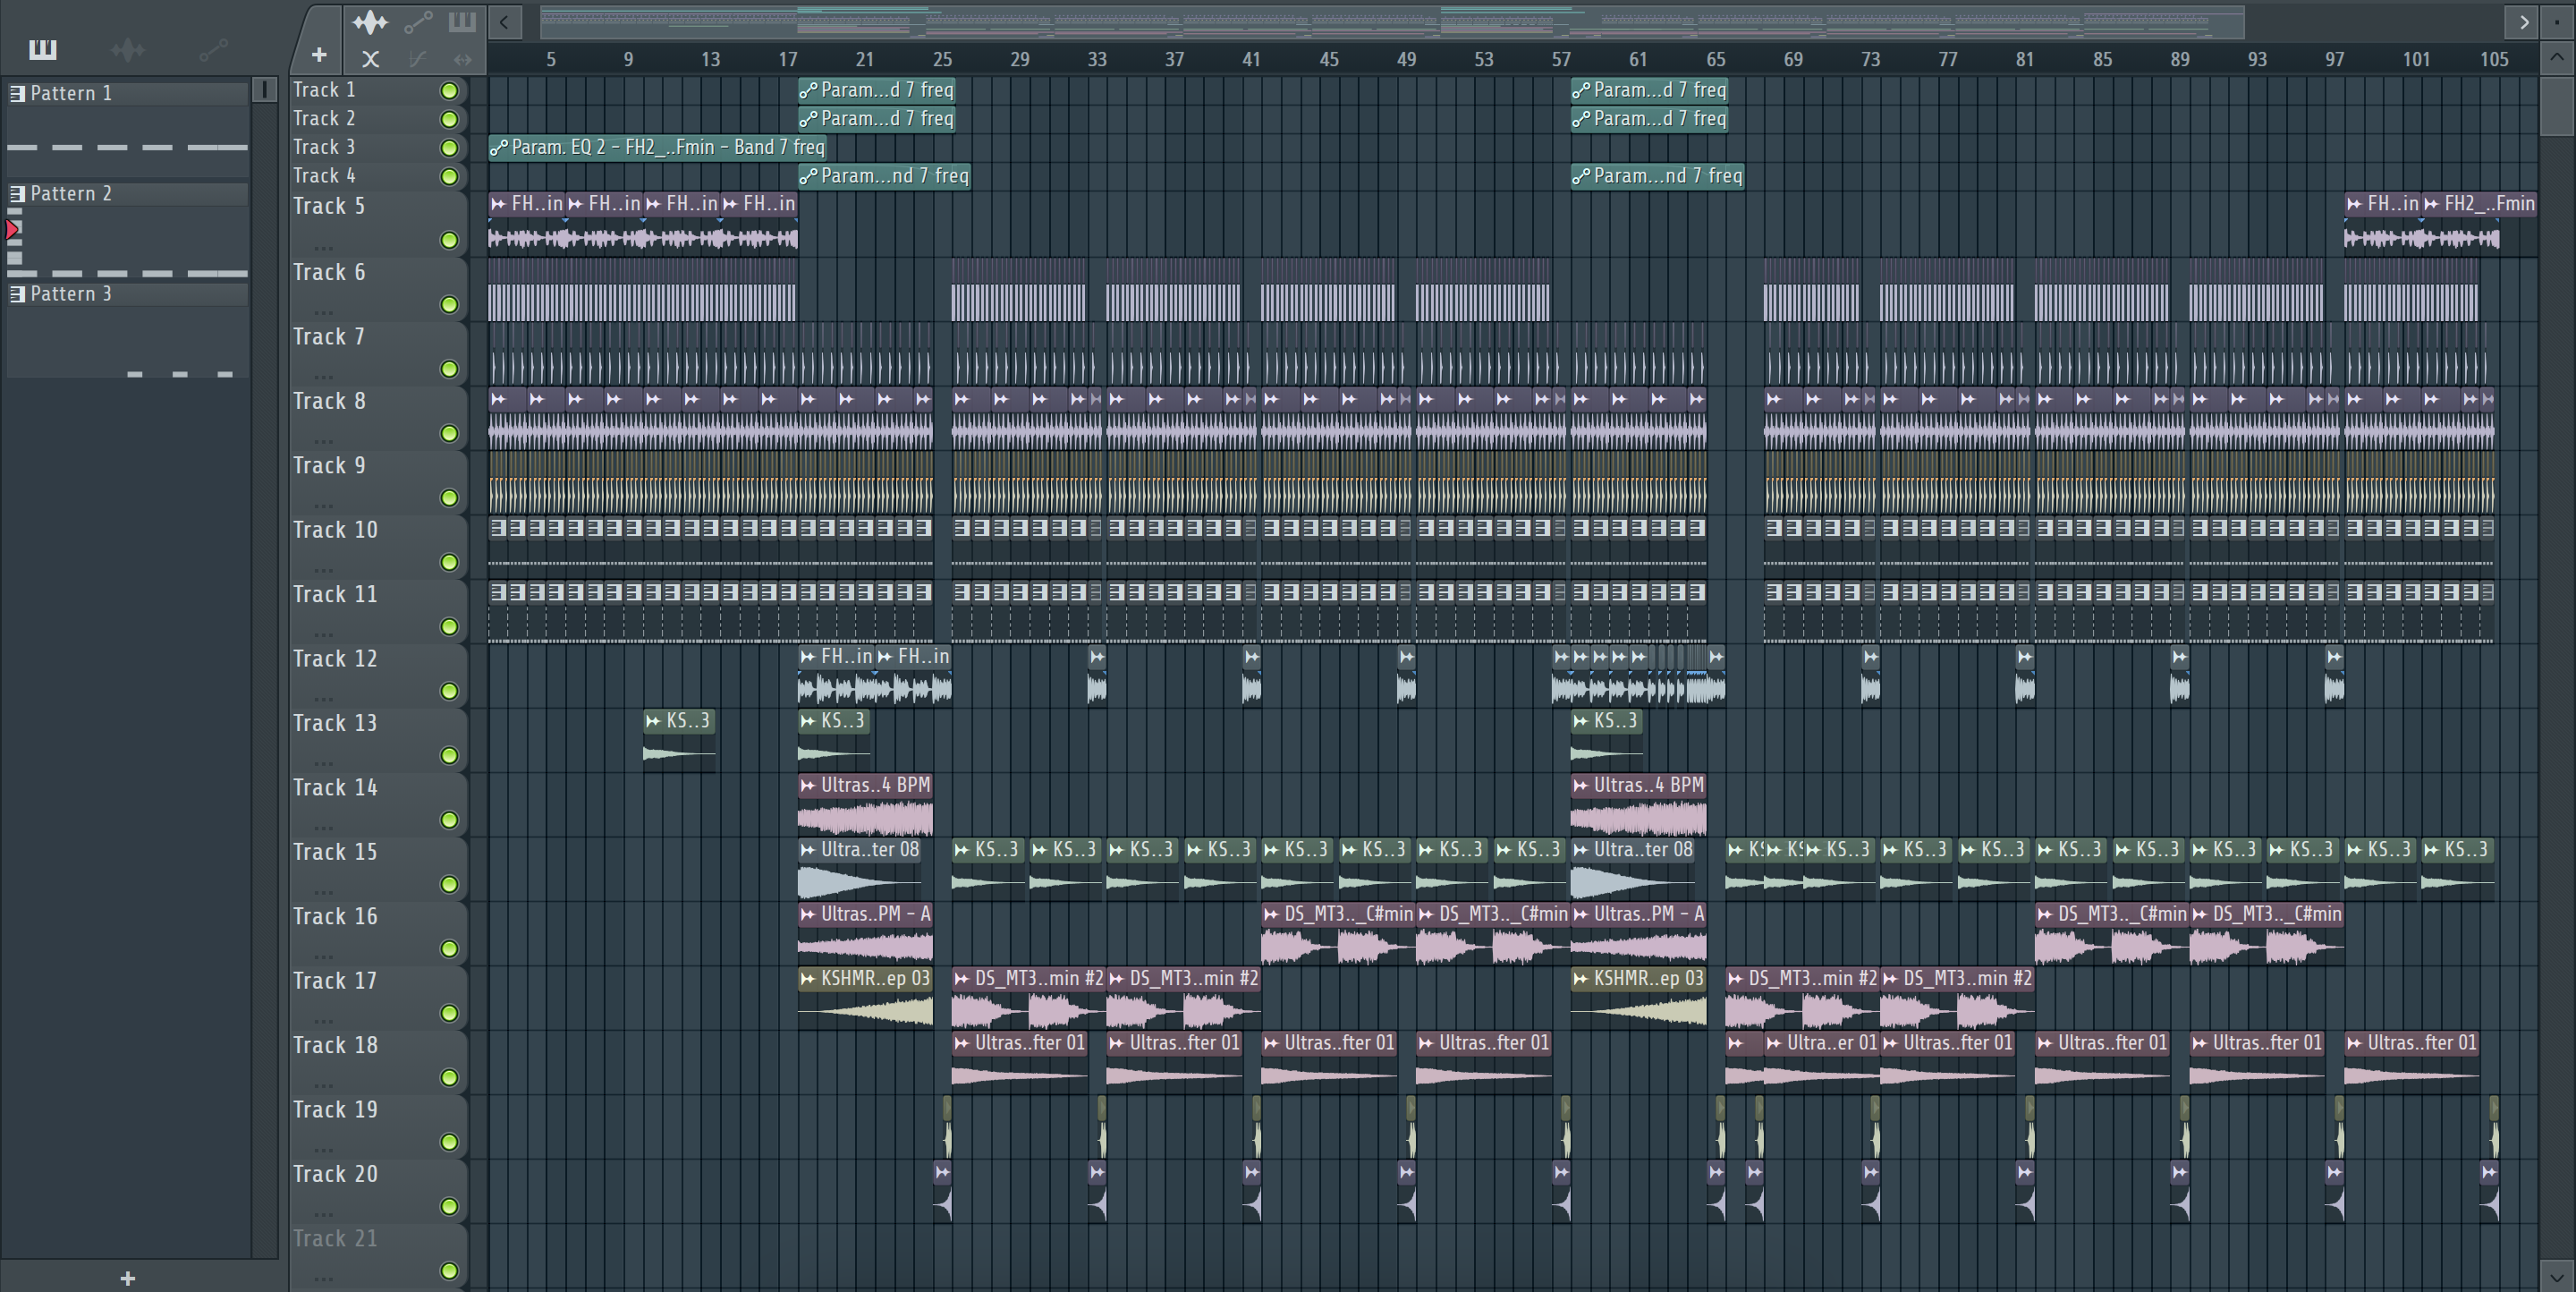Mute Track 5 with its green LED
Image resolution: width=2576 pixels, height=1292 pixels.
coord(450,241)
